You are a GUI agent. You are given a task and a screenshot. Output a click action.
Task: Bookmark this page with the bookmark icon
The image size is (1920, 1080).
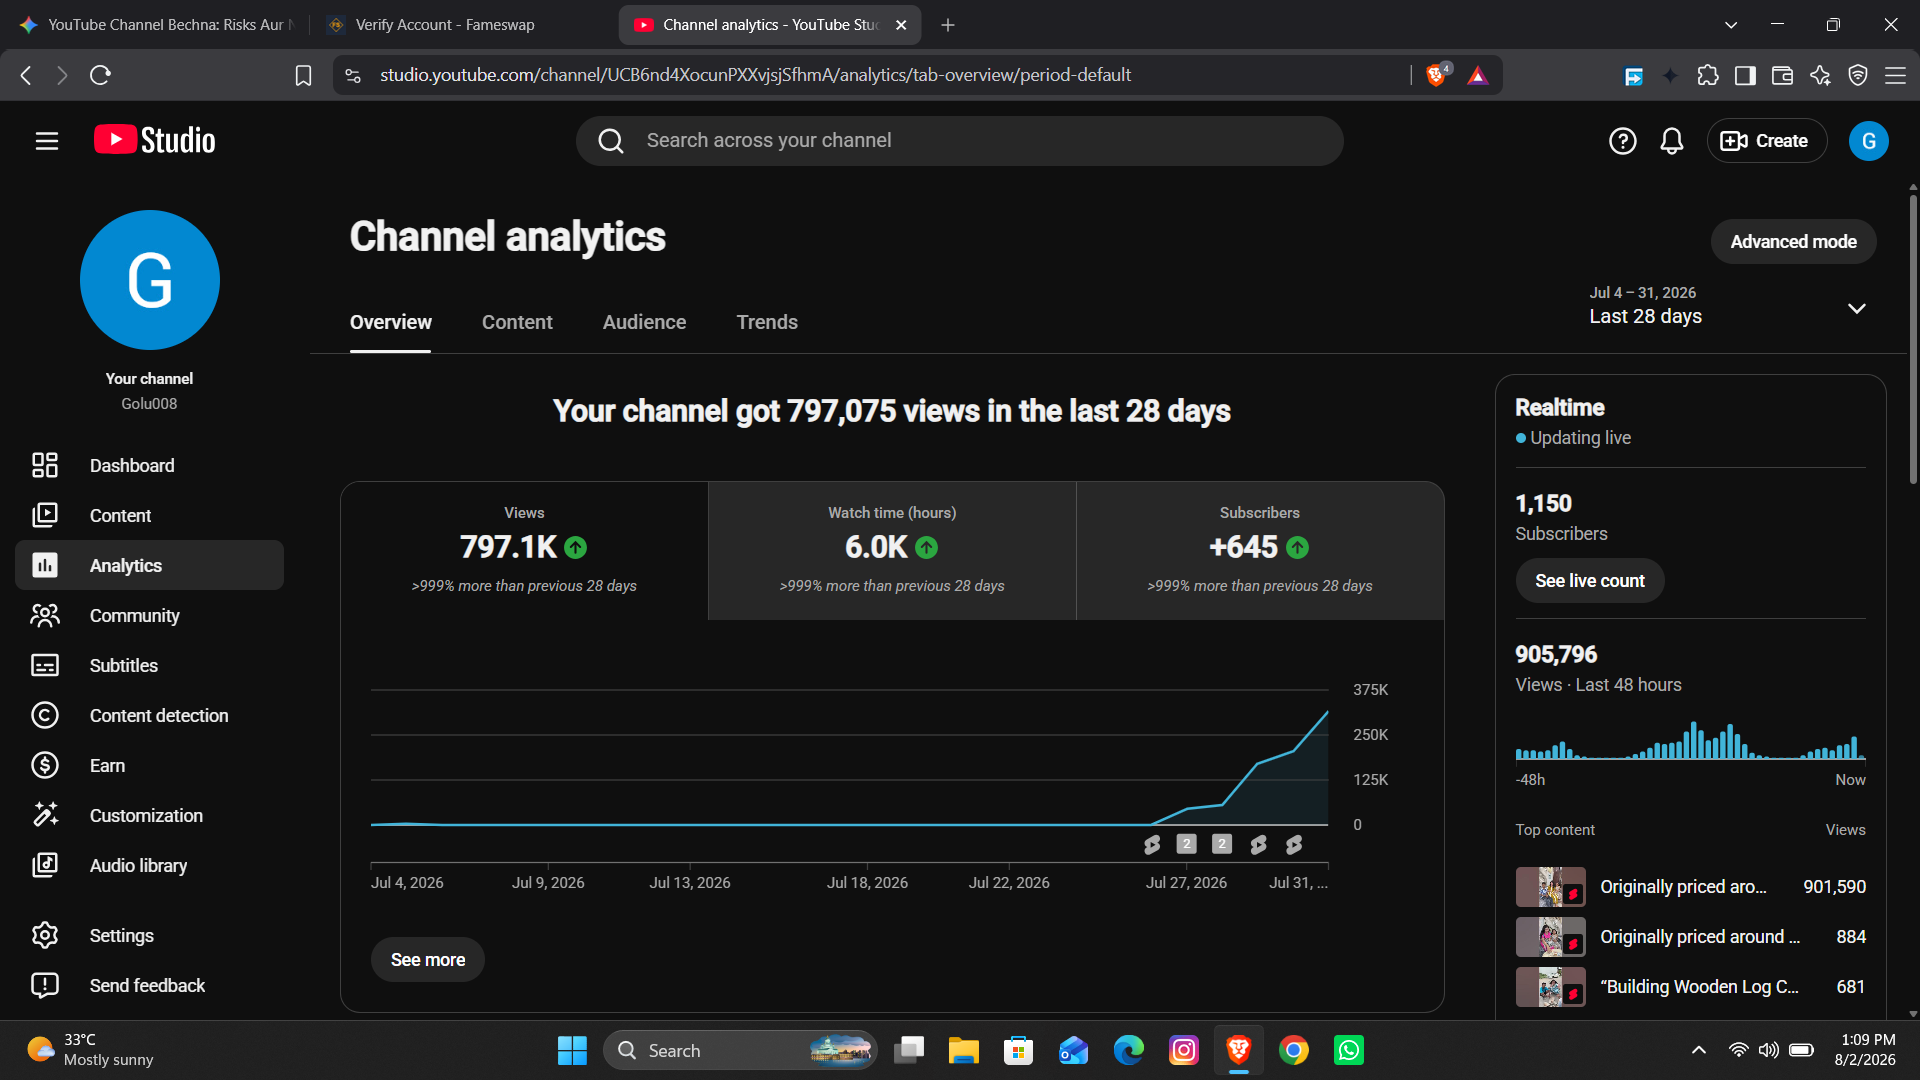click(x=303, y=75)
